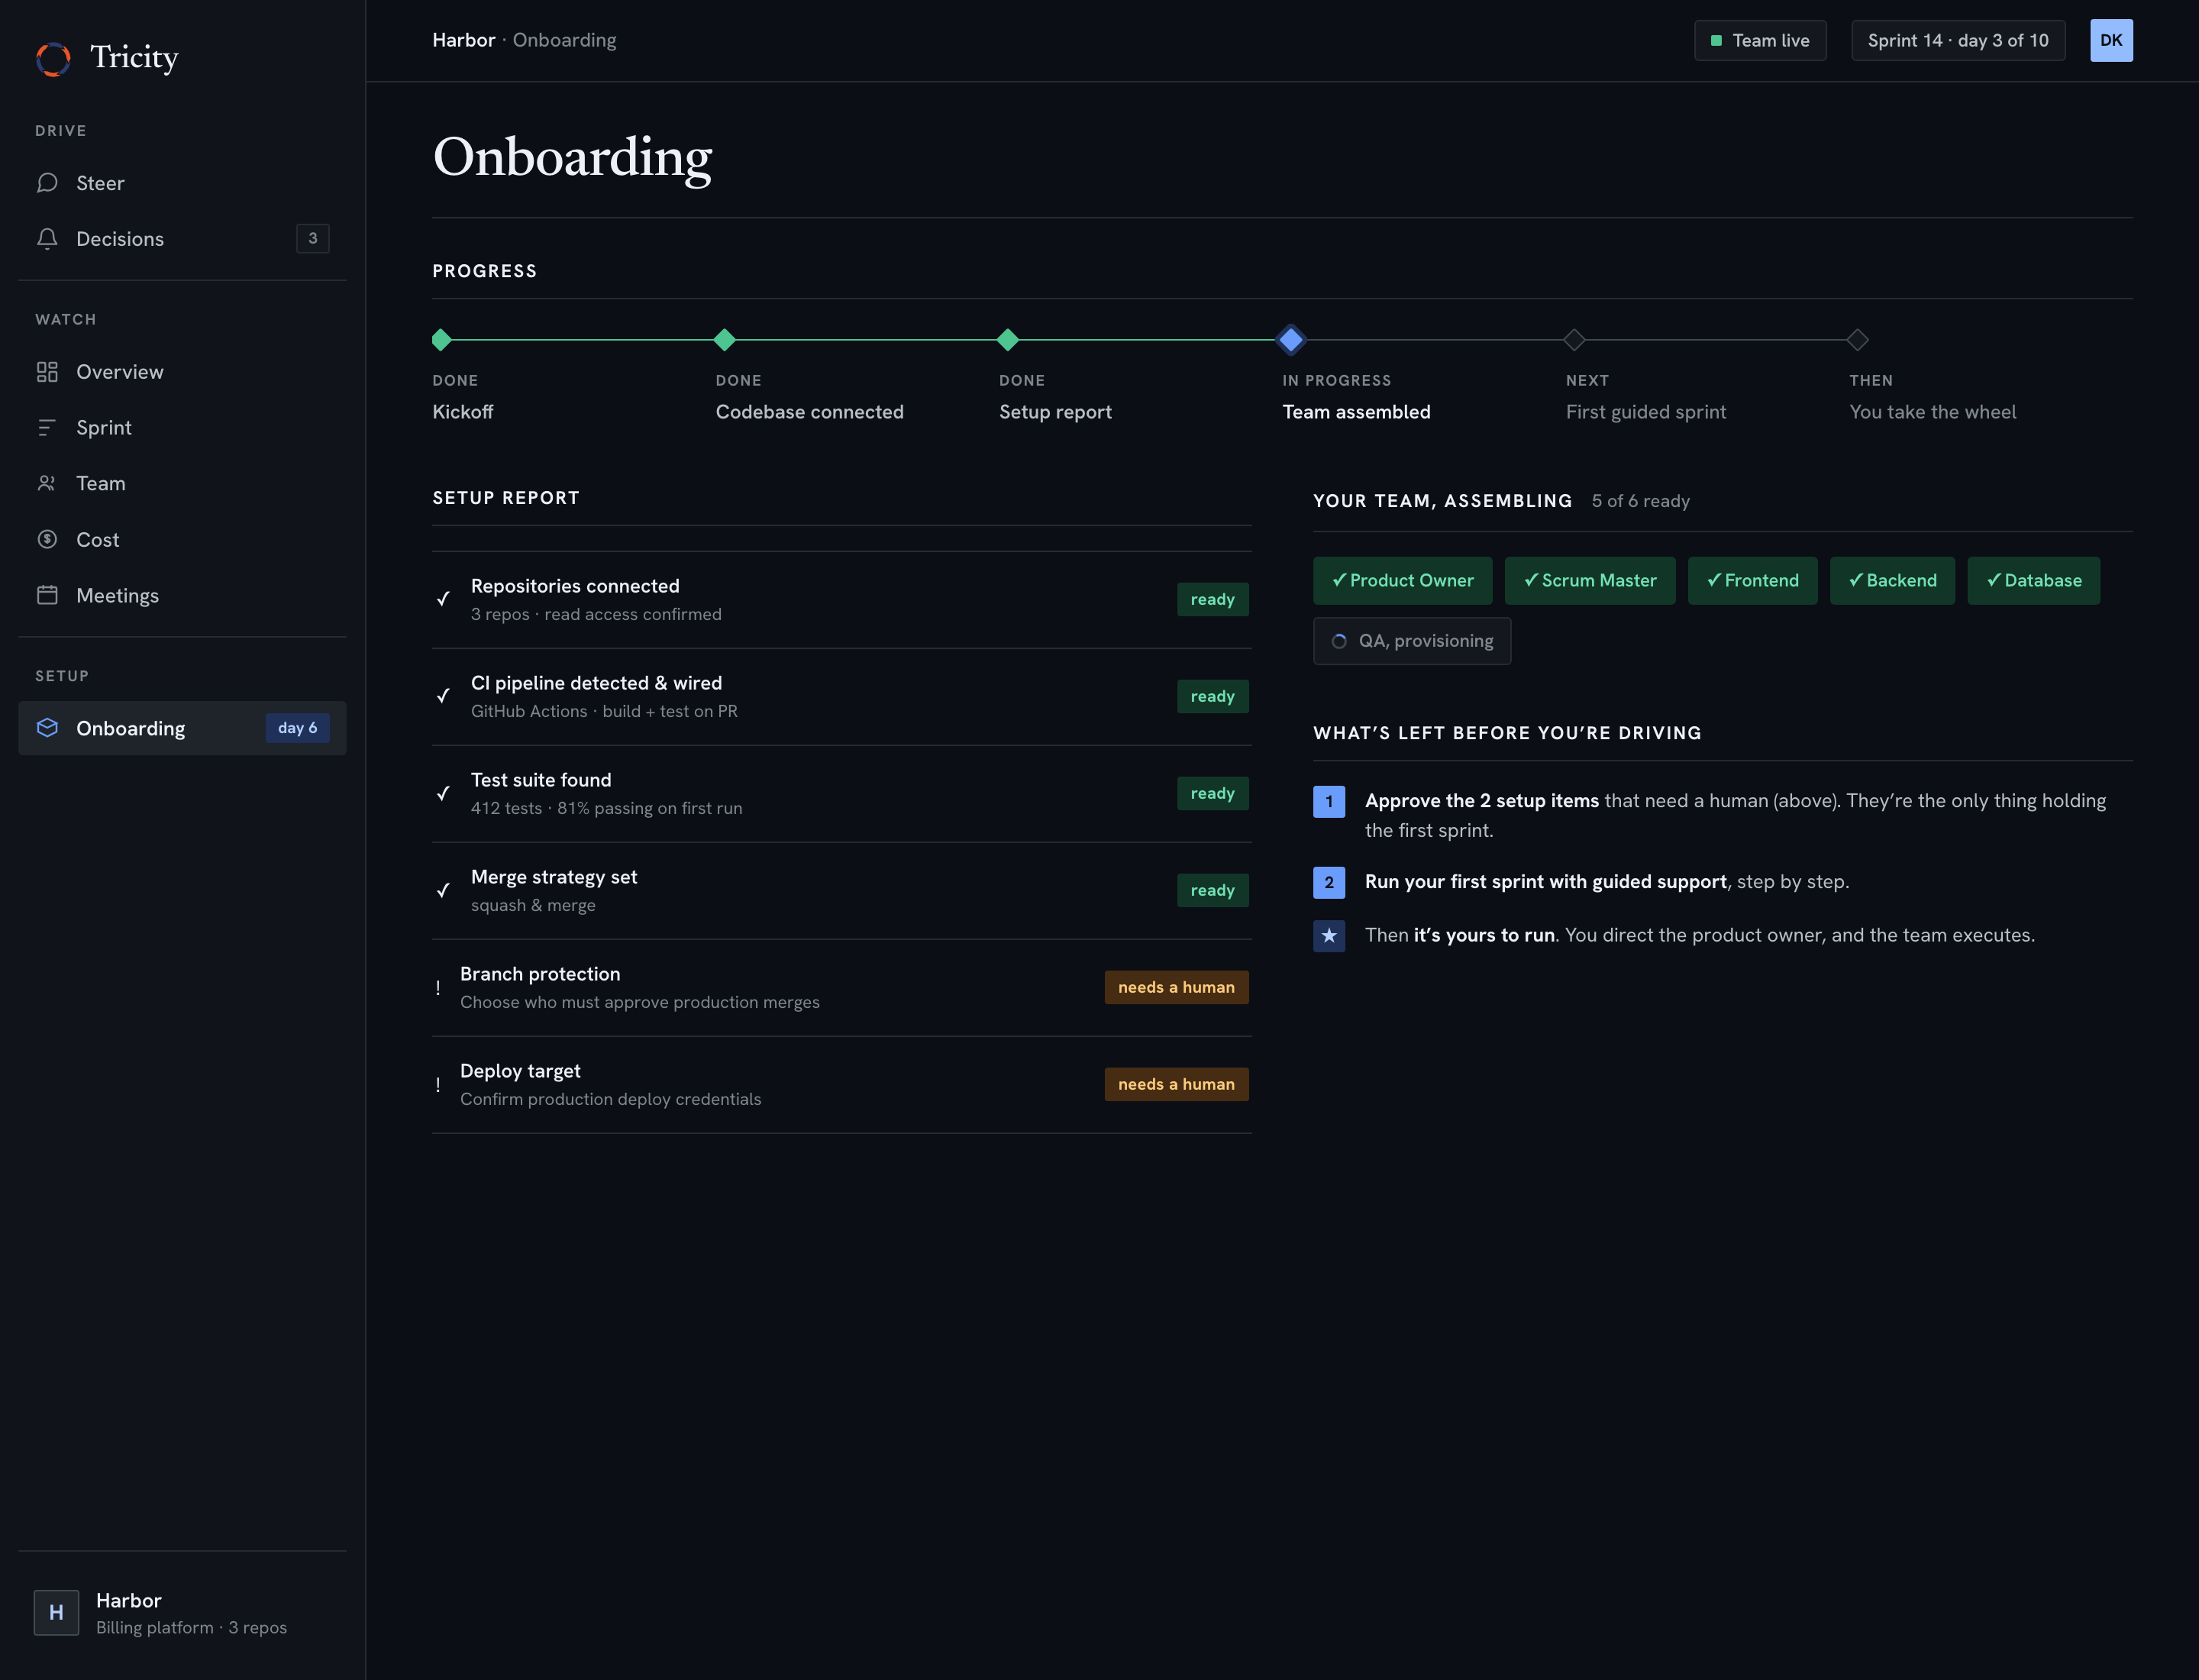Click needs a human badge for Branch protection
The height and width of the screenshot is (1680, 2199).
click(x=1176, y=987)
